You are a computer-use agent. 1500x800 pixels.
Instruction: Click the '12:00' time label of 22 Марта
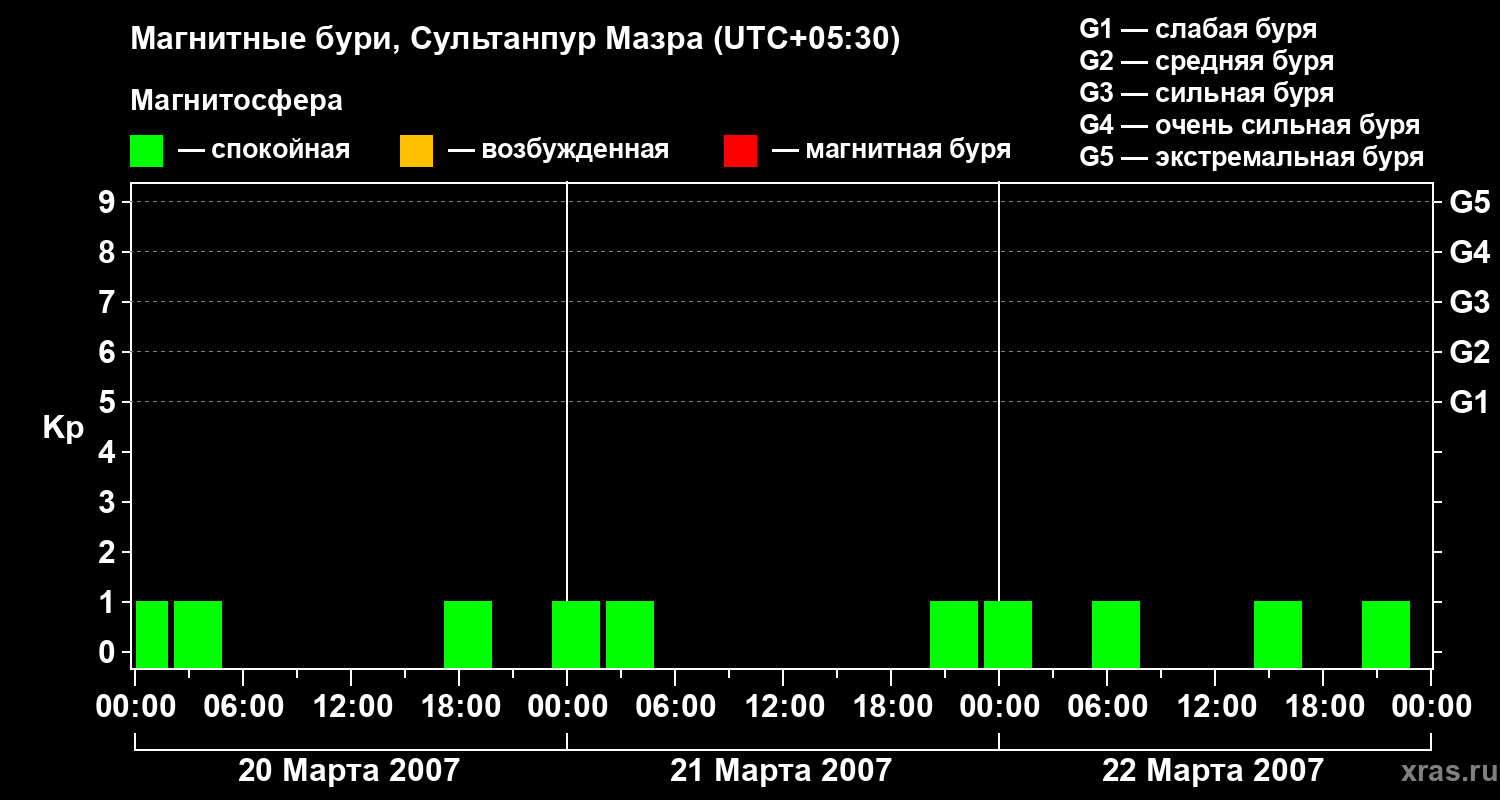click(1215, 707)
